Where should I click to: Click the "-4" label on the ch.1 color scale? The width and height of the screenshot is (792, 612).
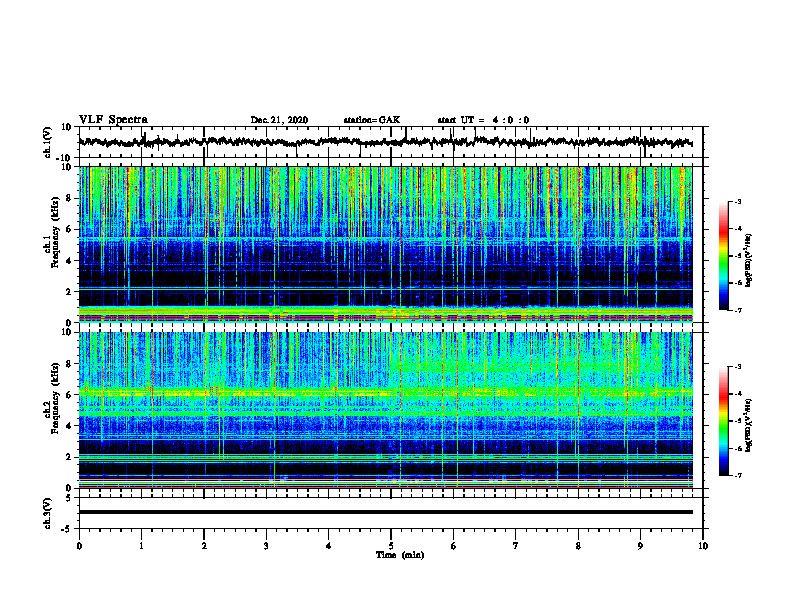click(737, 229)
